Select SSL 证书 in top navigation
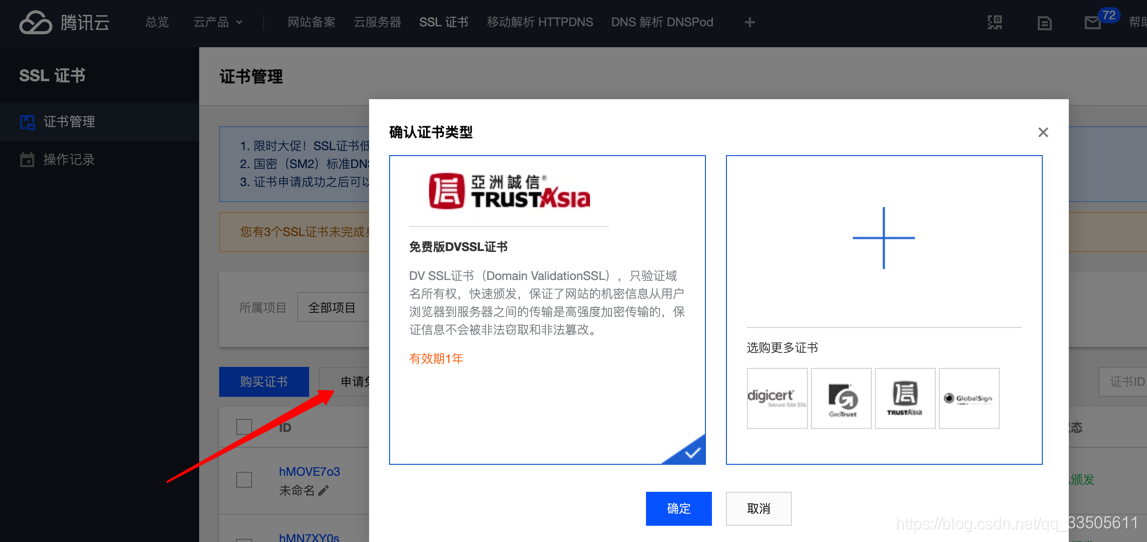The image size is (1147, 542). pos(444,23)
